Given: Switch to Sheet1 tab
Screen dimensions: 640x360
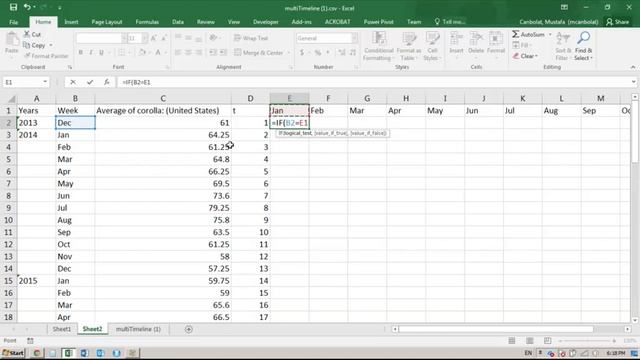Looking at the screenshot, I should (62, 329).
